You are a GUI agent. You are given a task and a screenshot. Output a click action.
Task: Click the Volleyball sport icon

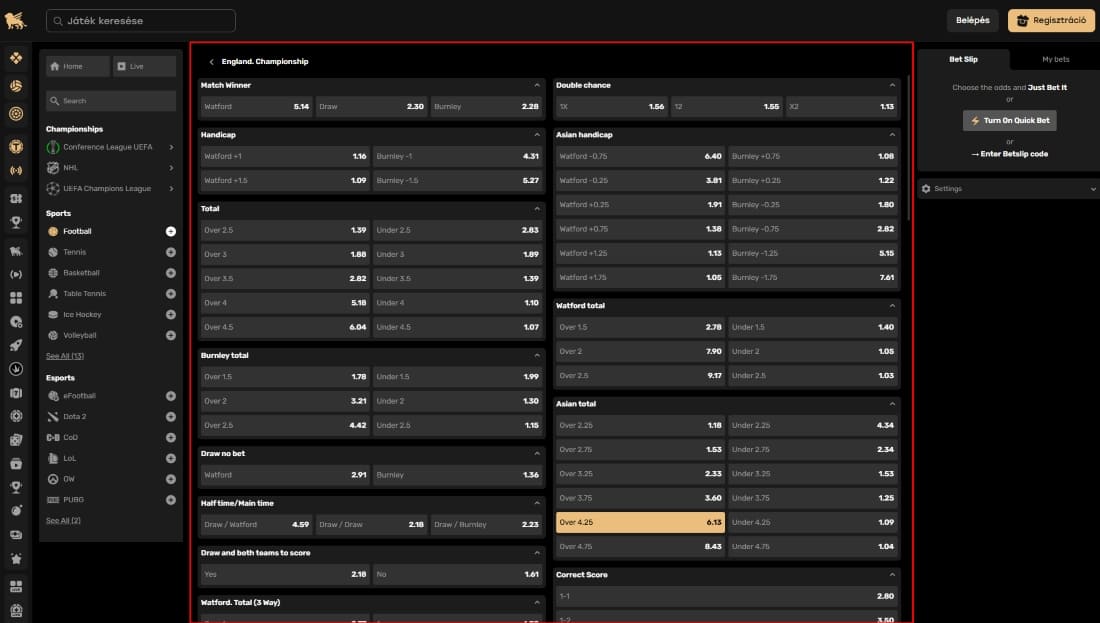point(53,335)
